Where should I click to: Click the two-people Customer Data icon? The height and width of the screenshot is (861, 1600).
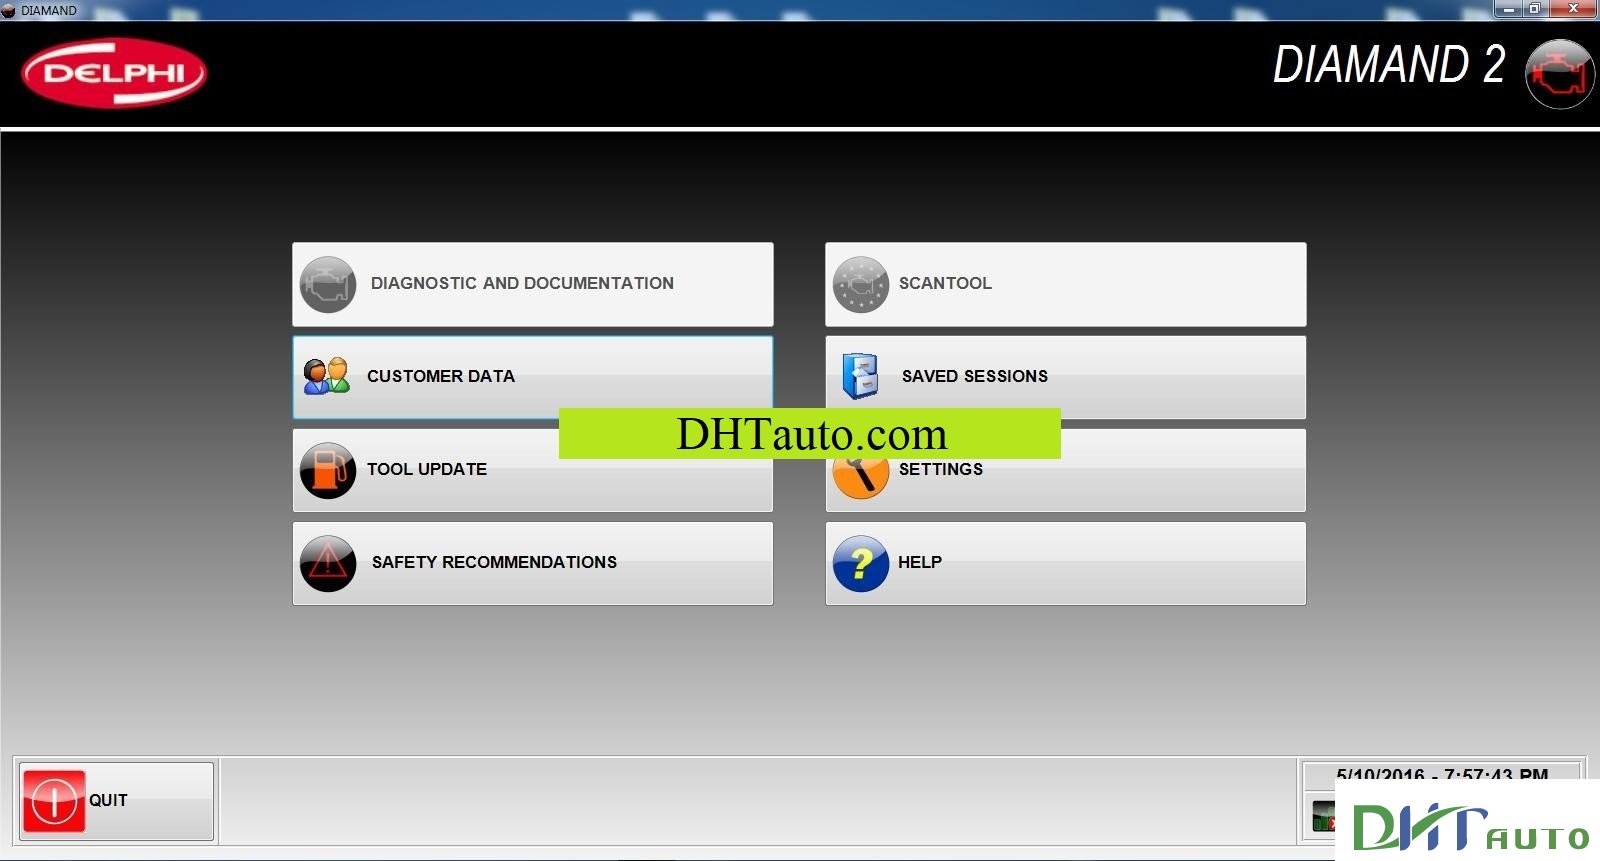[327, 376]
